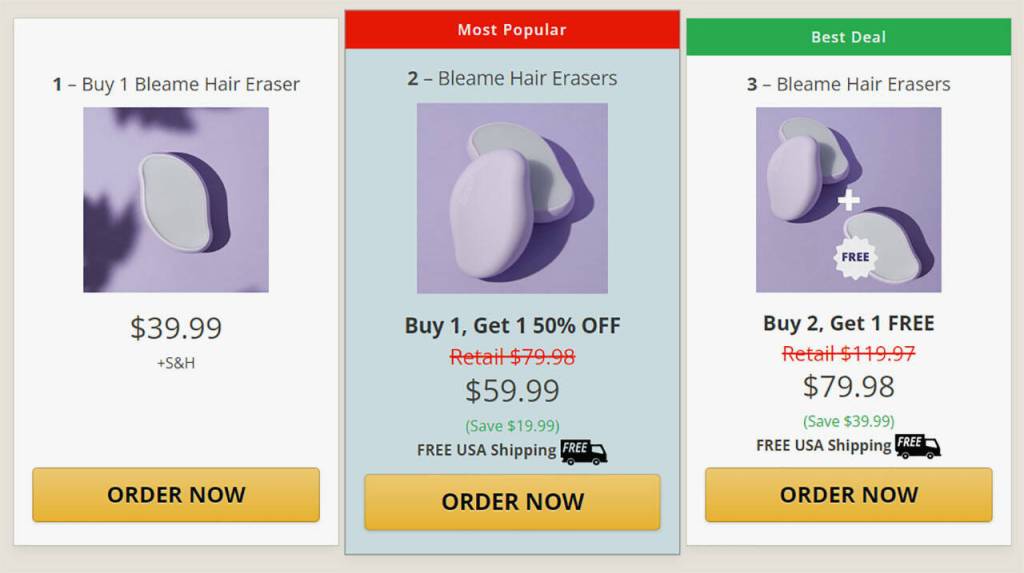Click the 'Buy 1, Get 1 50% OFF' text
Image resolution: width=1024 pixels, height=573 pixels.
coord(512,326)
